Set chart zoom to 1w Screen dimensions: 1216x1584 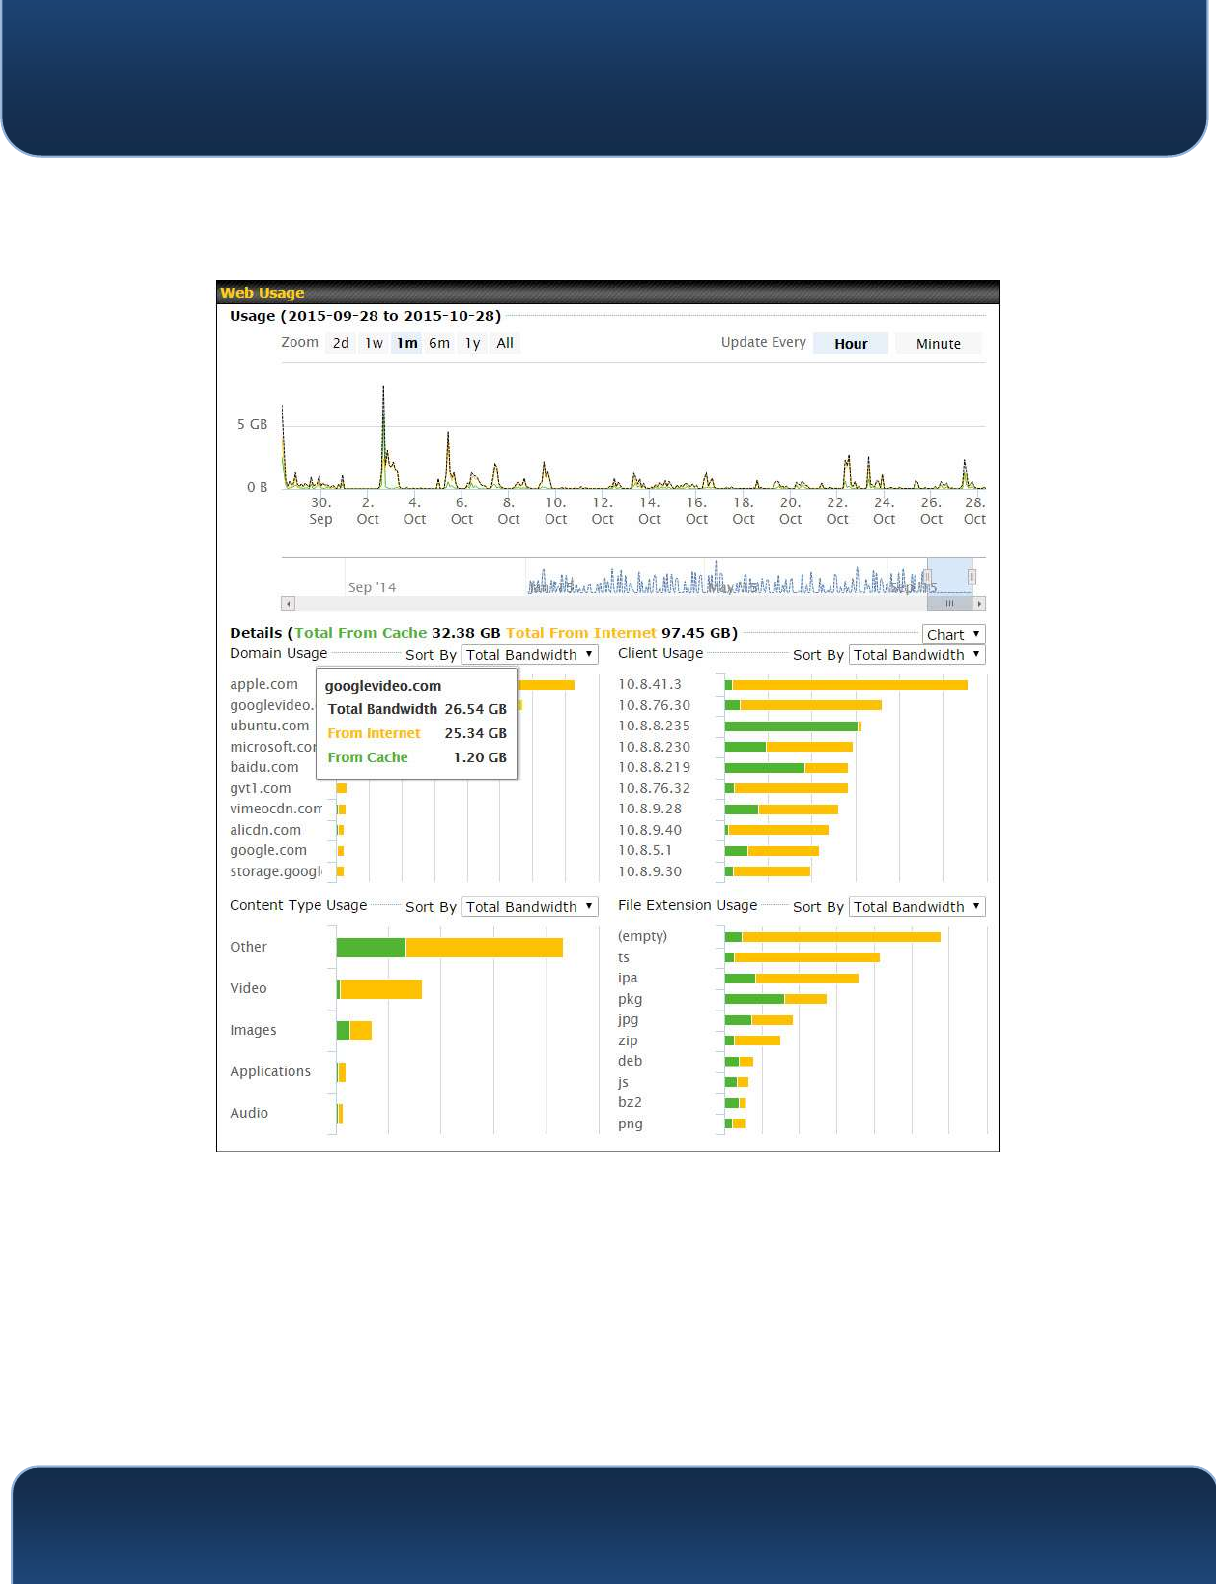374,343
